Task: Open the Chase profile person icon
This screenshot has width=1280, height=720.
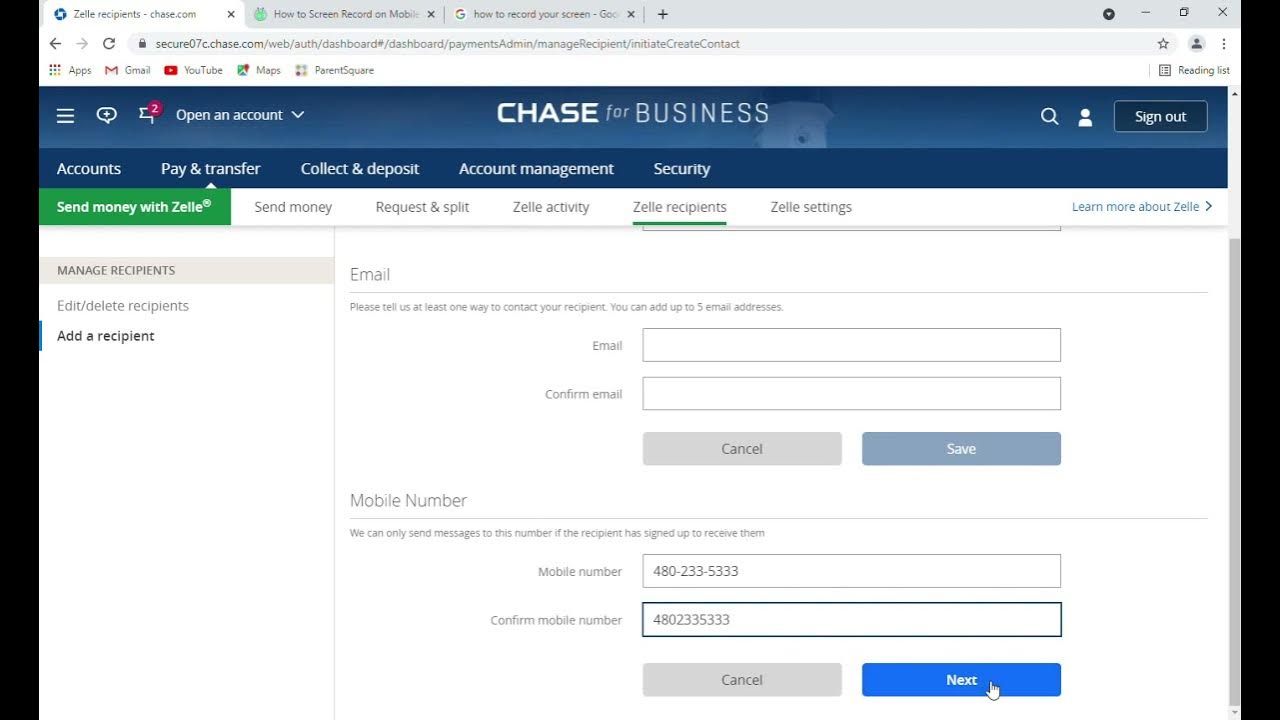Action: point(1085,117)
